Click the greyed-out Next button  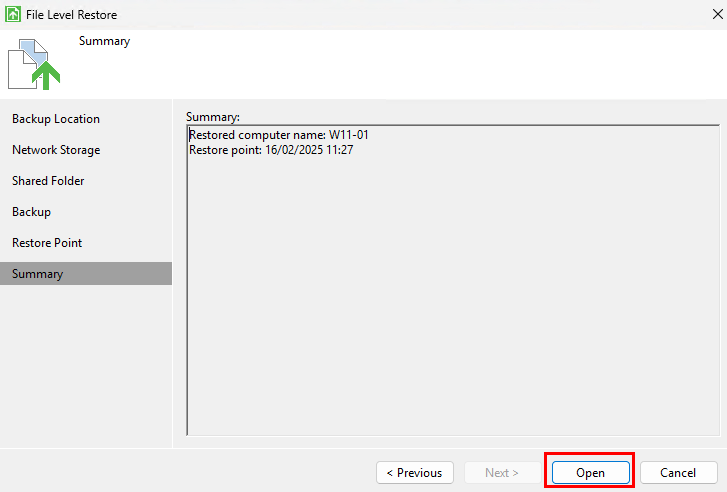[502, 472]
